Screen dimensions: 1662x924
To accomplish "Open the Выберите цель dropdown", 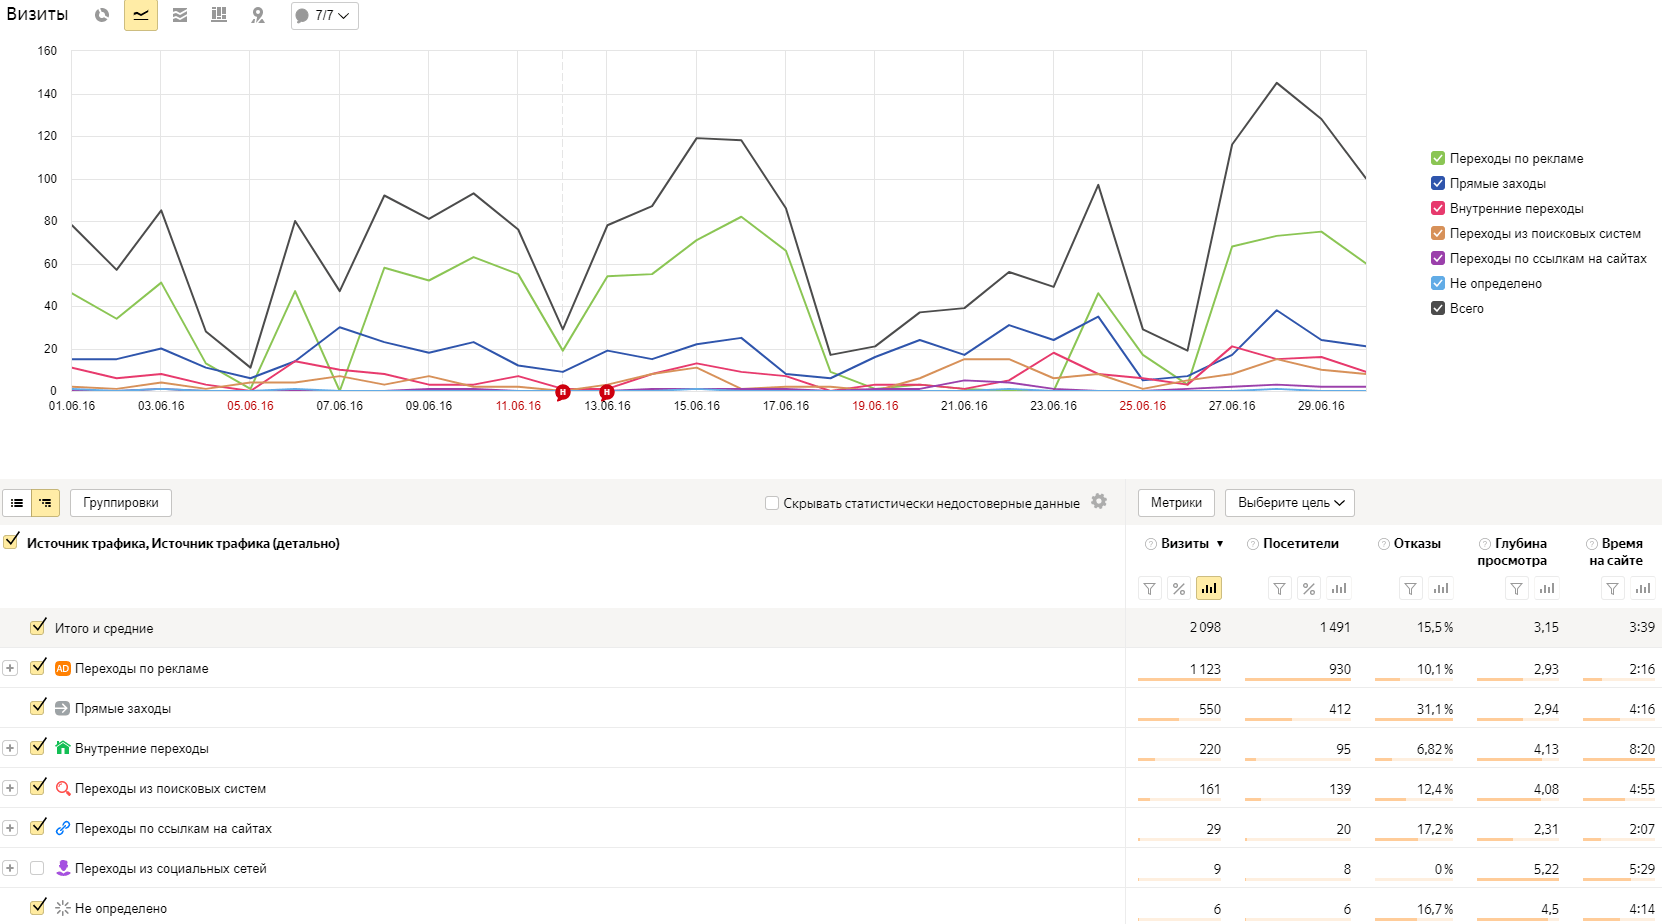I will click(1289, 503).
